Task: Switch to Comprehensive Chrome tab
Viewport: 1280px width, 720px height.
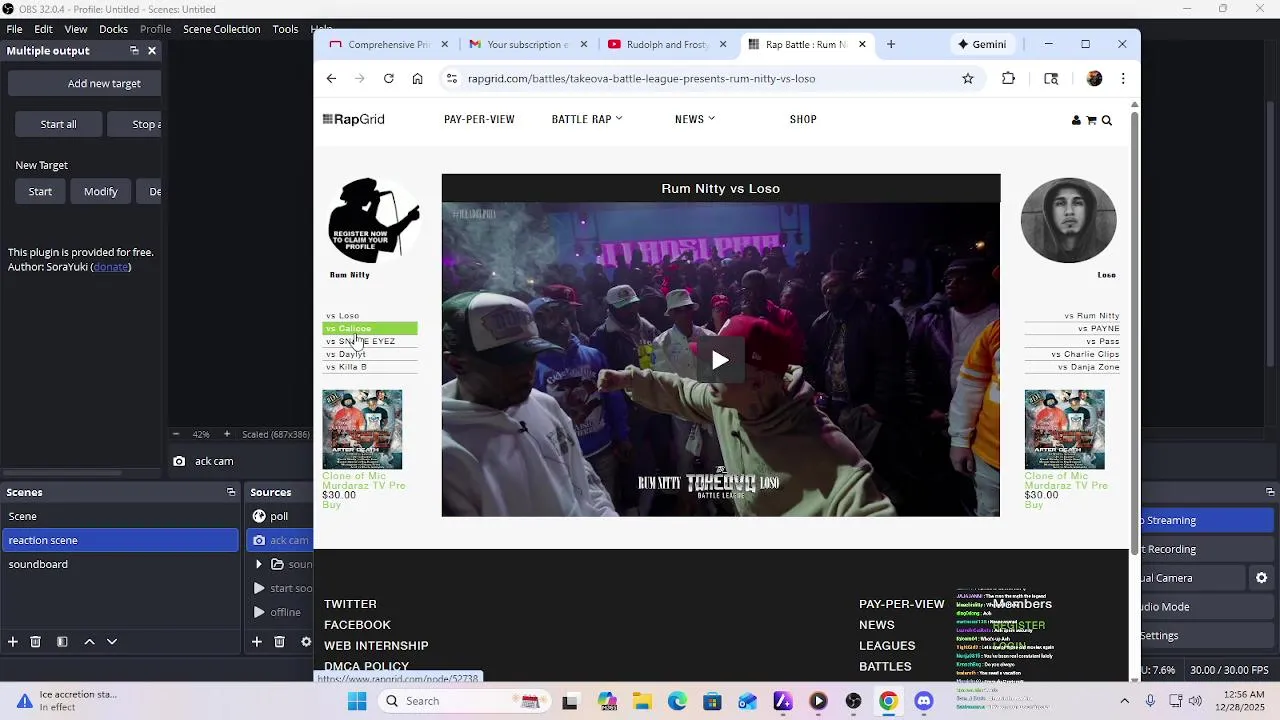Action: click(390, 44)
